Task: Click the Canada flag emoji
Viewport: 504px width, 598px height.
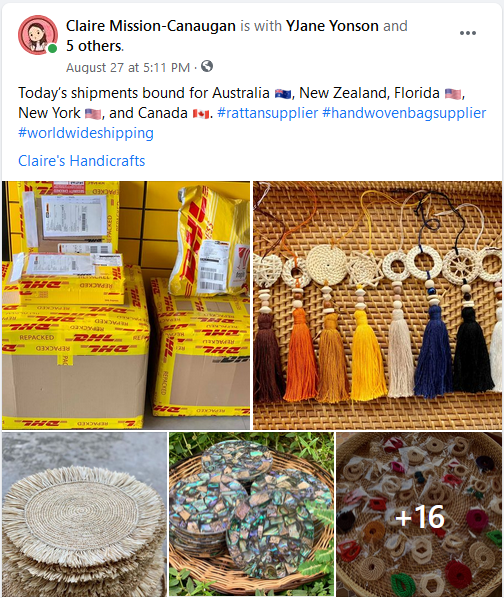Action: [201, 114]
